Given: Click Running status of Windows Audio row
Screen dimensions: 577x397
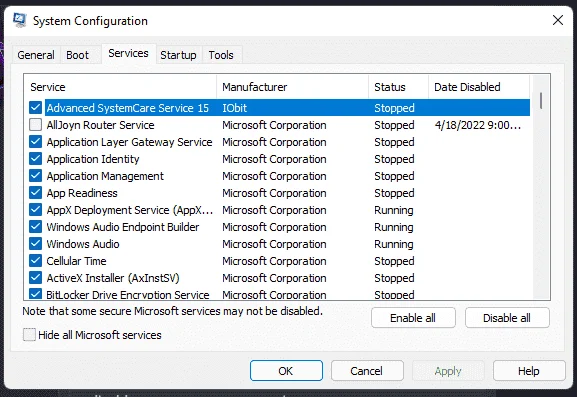Looking at the screenshot, I should [394, 243].
